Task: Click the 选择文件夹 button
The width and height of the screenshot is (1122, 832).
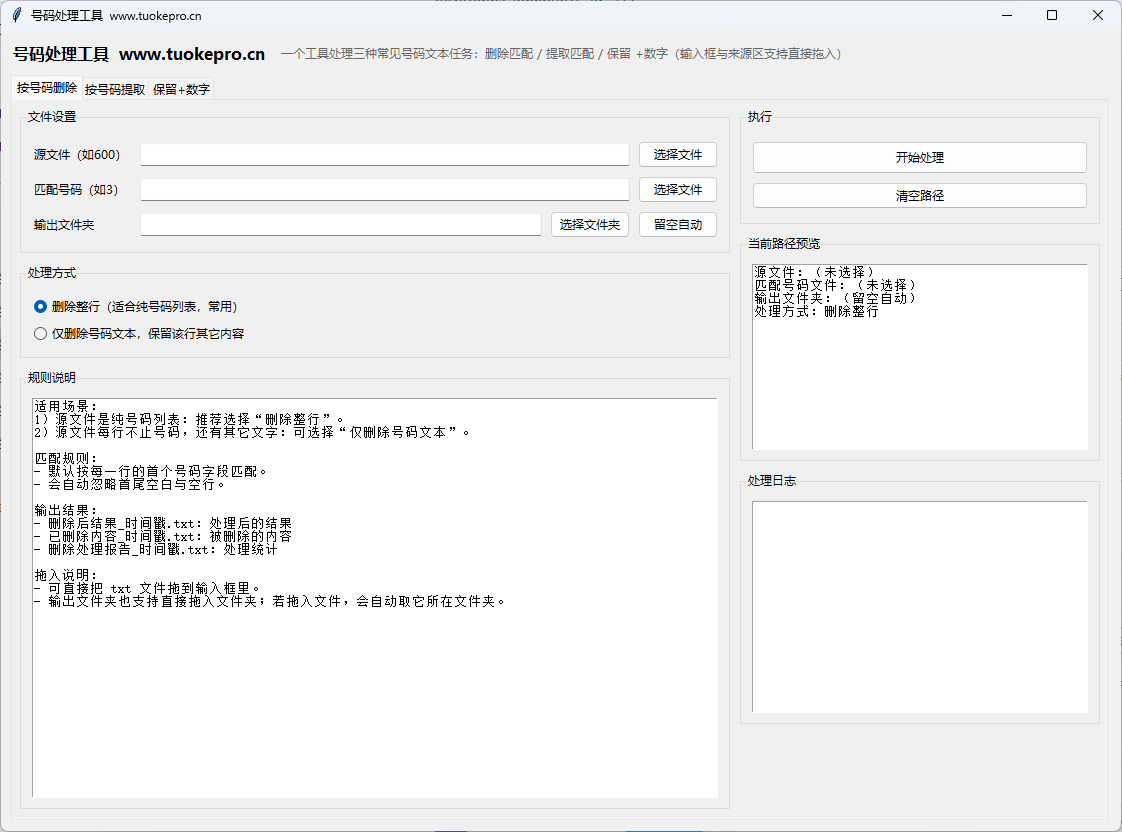Action: [590, 225]
